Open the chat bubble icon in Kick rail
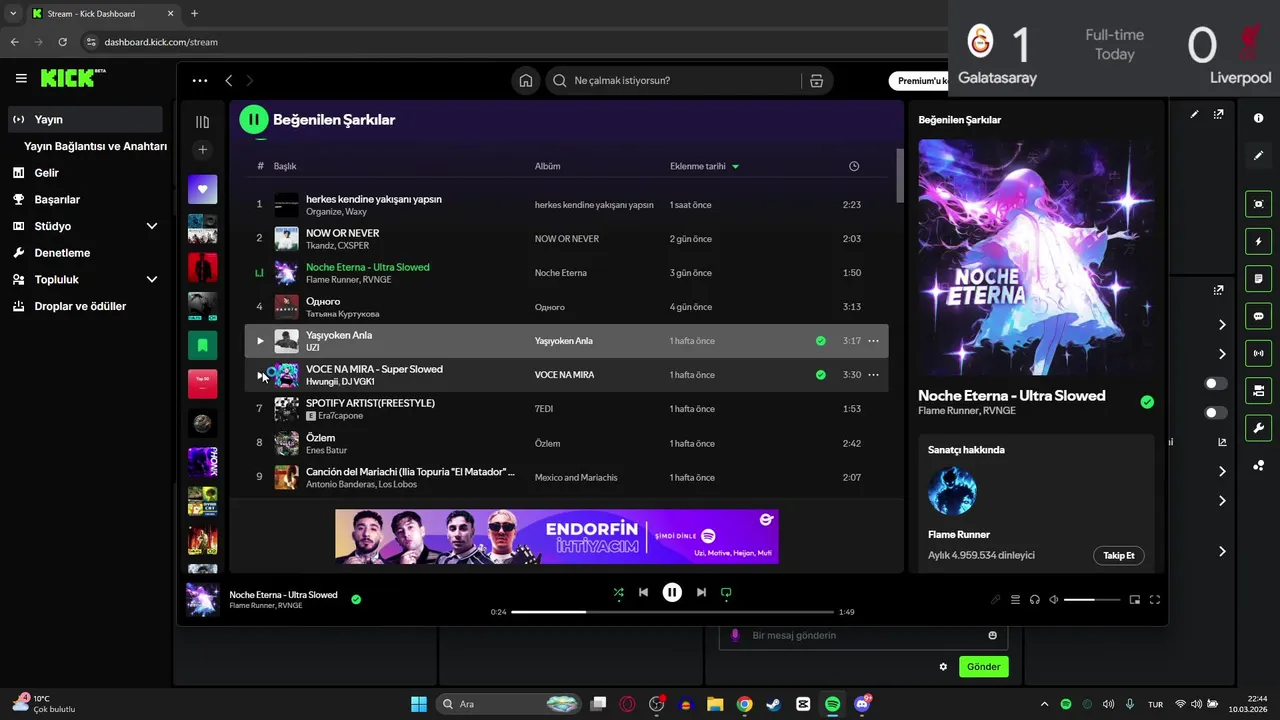This screenshot has height=720, width=1280. click(1258, 316)
